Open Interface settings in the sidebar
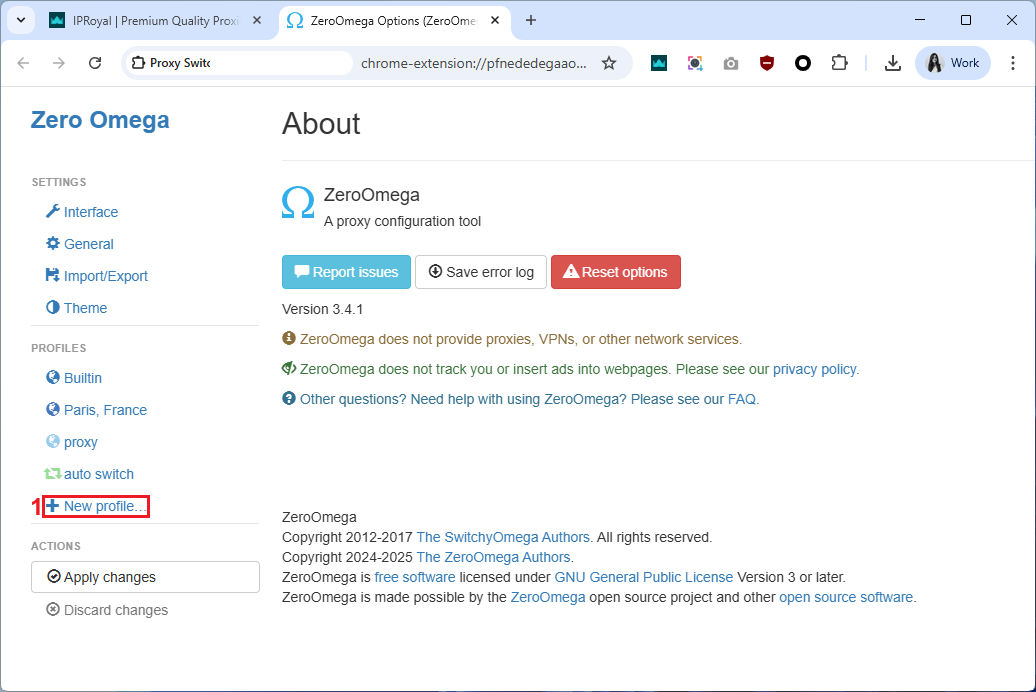 pos(90,212)
